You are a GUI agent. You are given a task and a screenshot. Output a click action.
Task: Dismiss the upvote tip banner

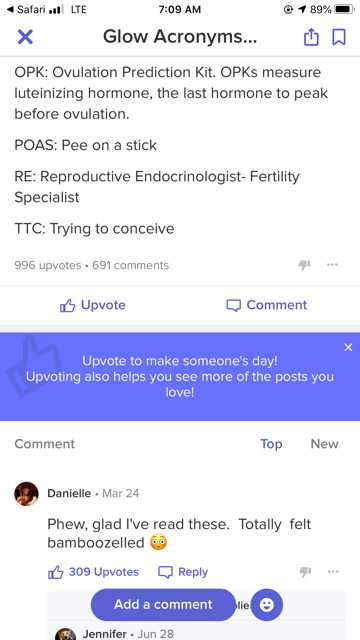pyautogui.click(x=348, y=347)
